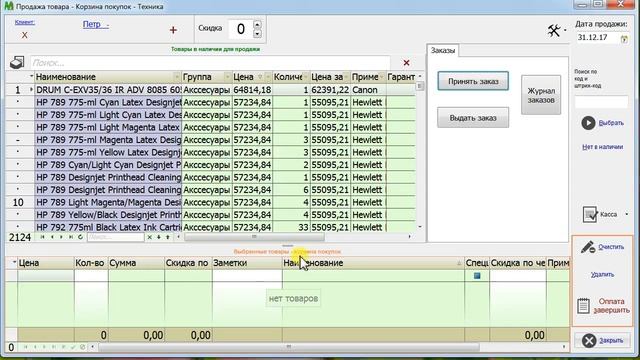Screen dimensions: 640x360
Task: Click Оплата завершить to finish payment
Action: point(611,306)
